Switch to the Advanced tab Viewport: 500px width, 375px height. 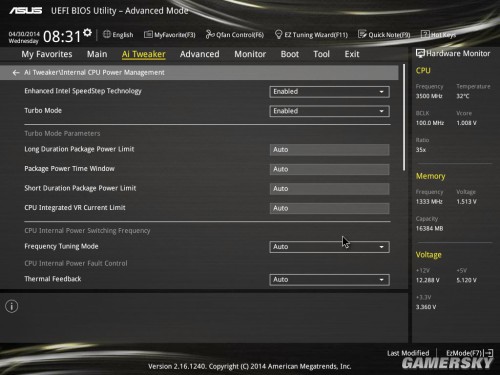click(200, 54)
